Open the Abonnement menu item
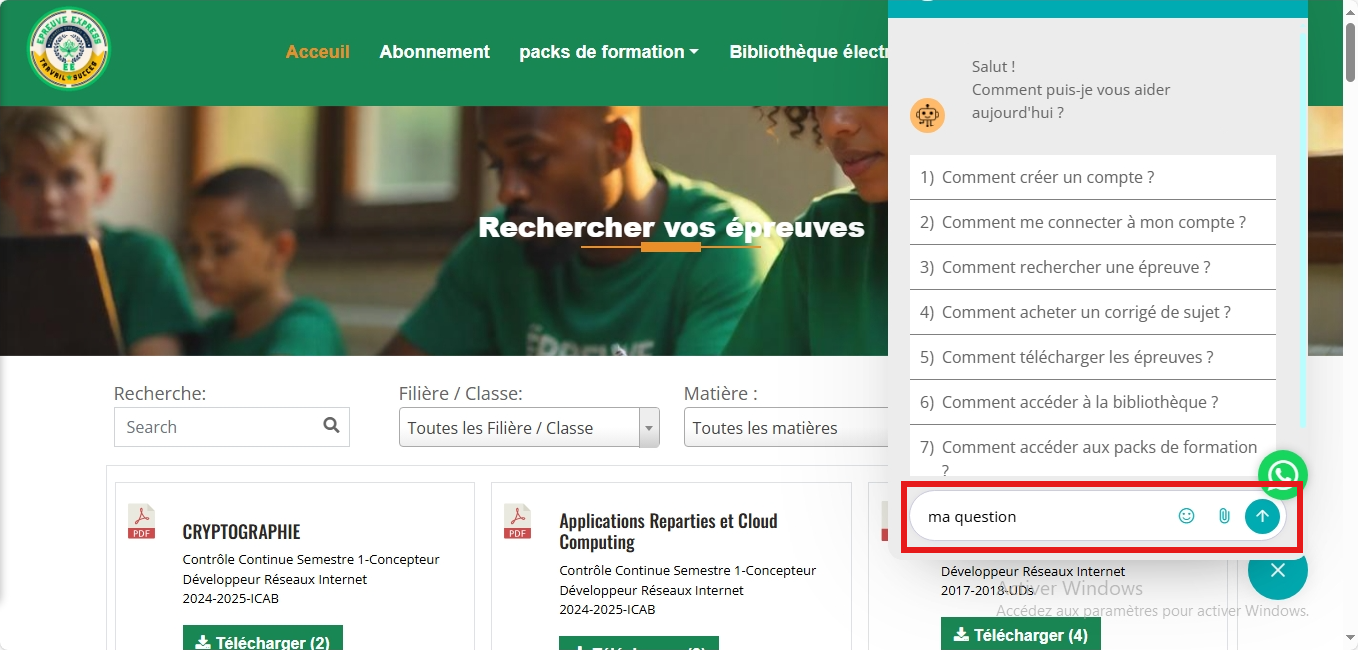Image resolution: width=1358 pixels, height=650 pixels. (x=434, y=52)
